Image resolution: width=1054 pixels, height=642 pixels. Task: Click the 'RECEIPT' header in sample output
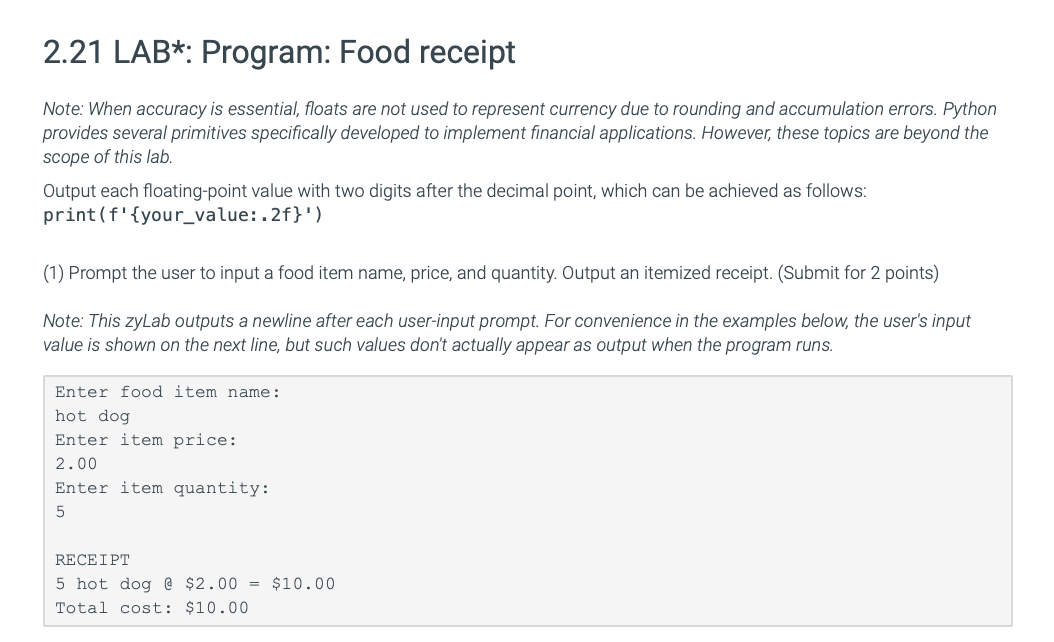click(93, 560)
